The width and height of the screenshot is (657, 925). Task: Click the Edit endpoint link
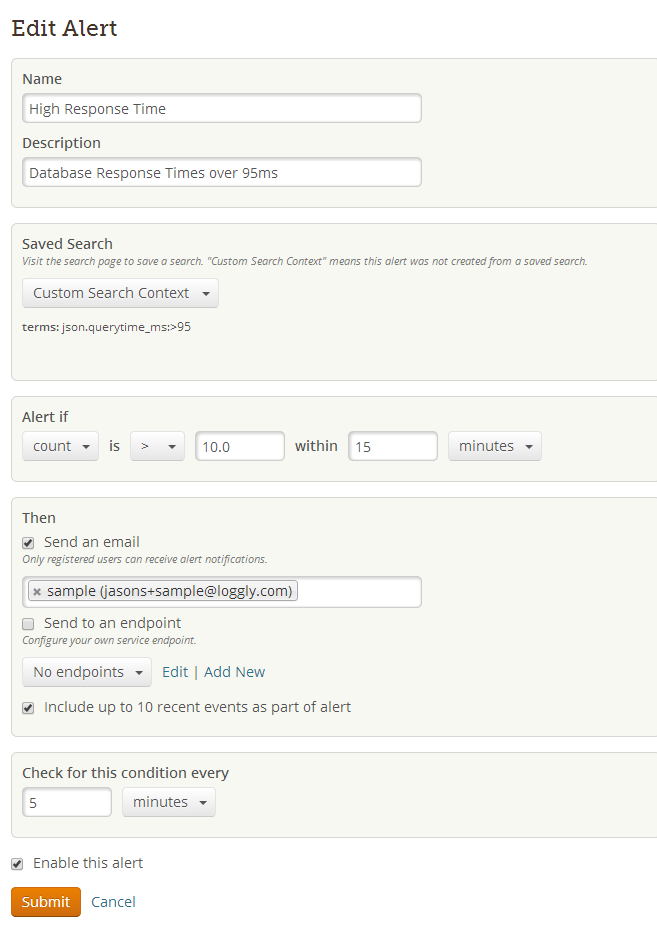click(175, 672)
